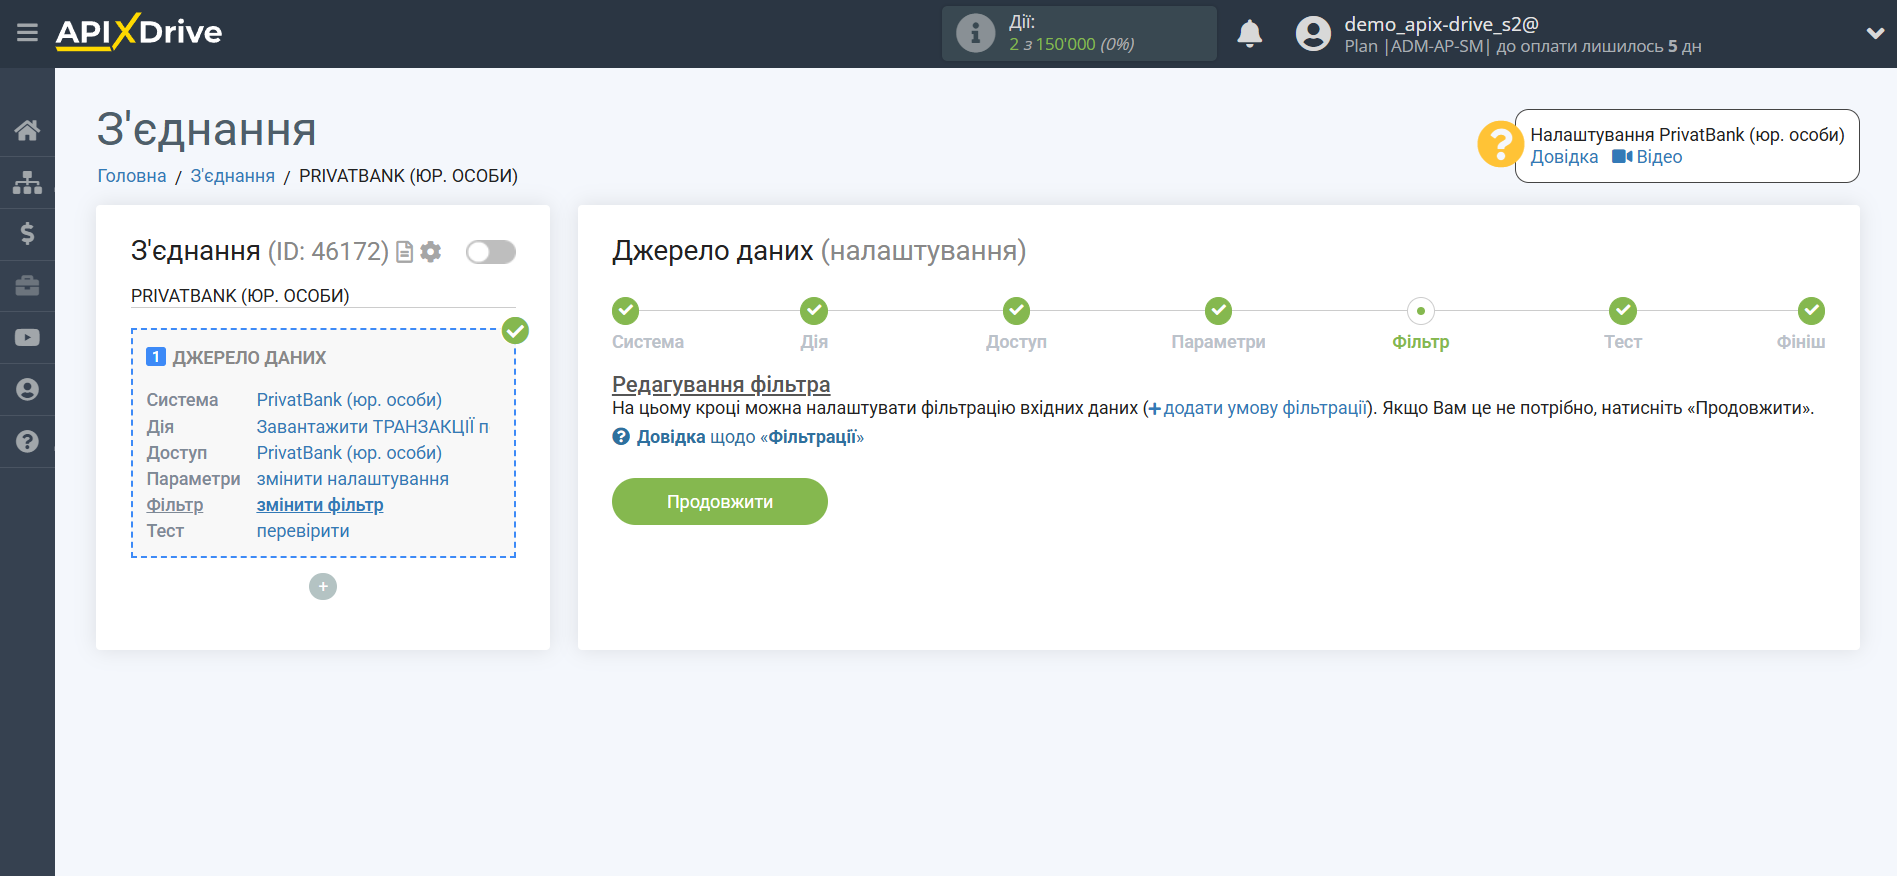Open the hamburger menu in the header

tap(27, 33)
